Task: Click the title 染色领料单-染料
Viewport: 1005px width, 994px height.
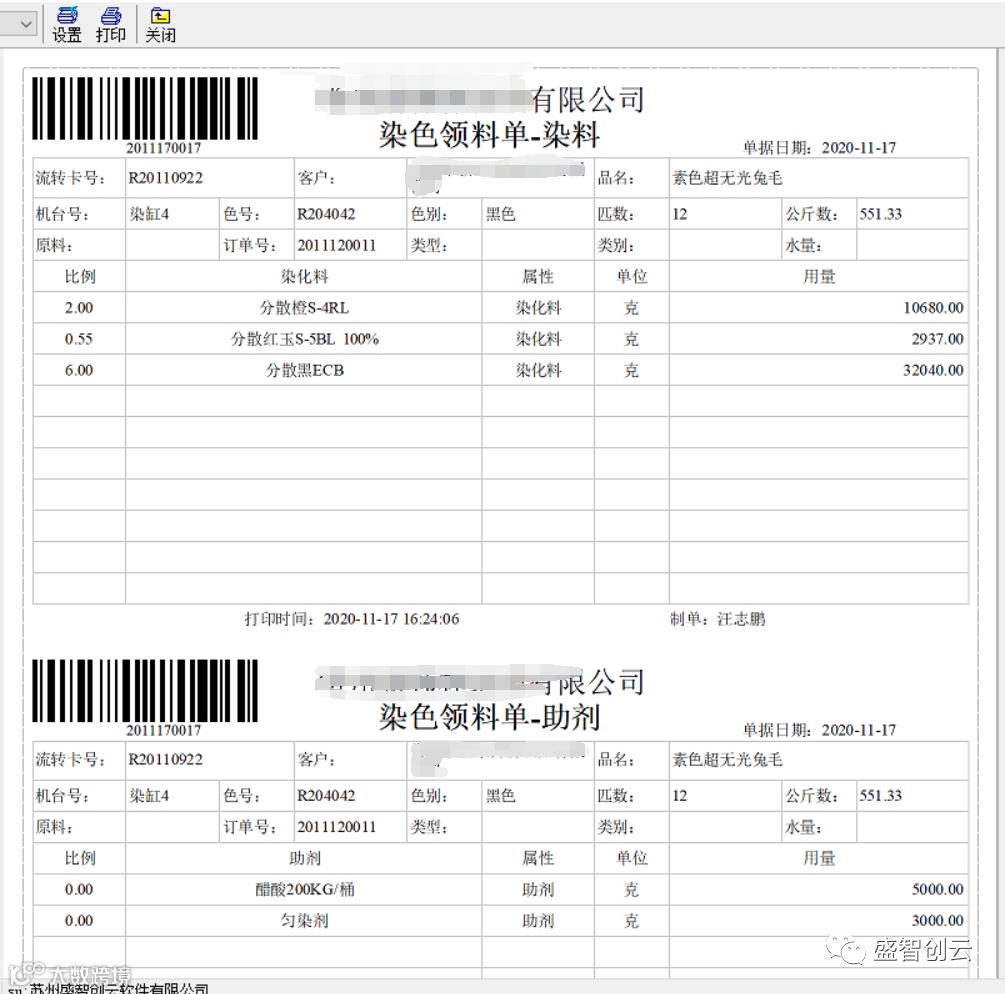Action: coord(489,135)
